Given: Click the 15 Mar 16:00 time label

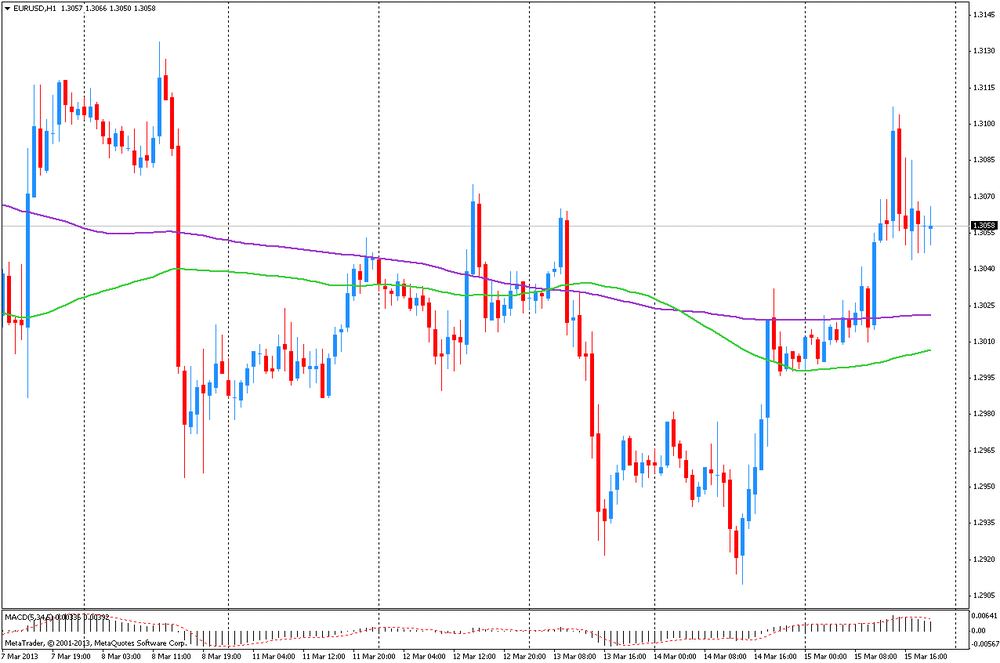Looking at the screenshot, I should pos(926,656).
